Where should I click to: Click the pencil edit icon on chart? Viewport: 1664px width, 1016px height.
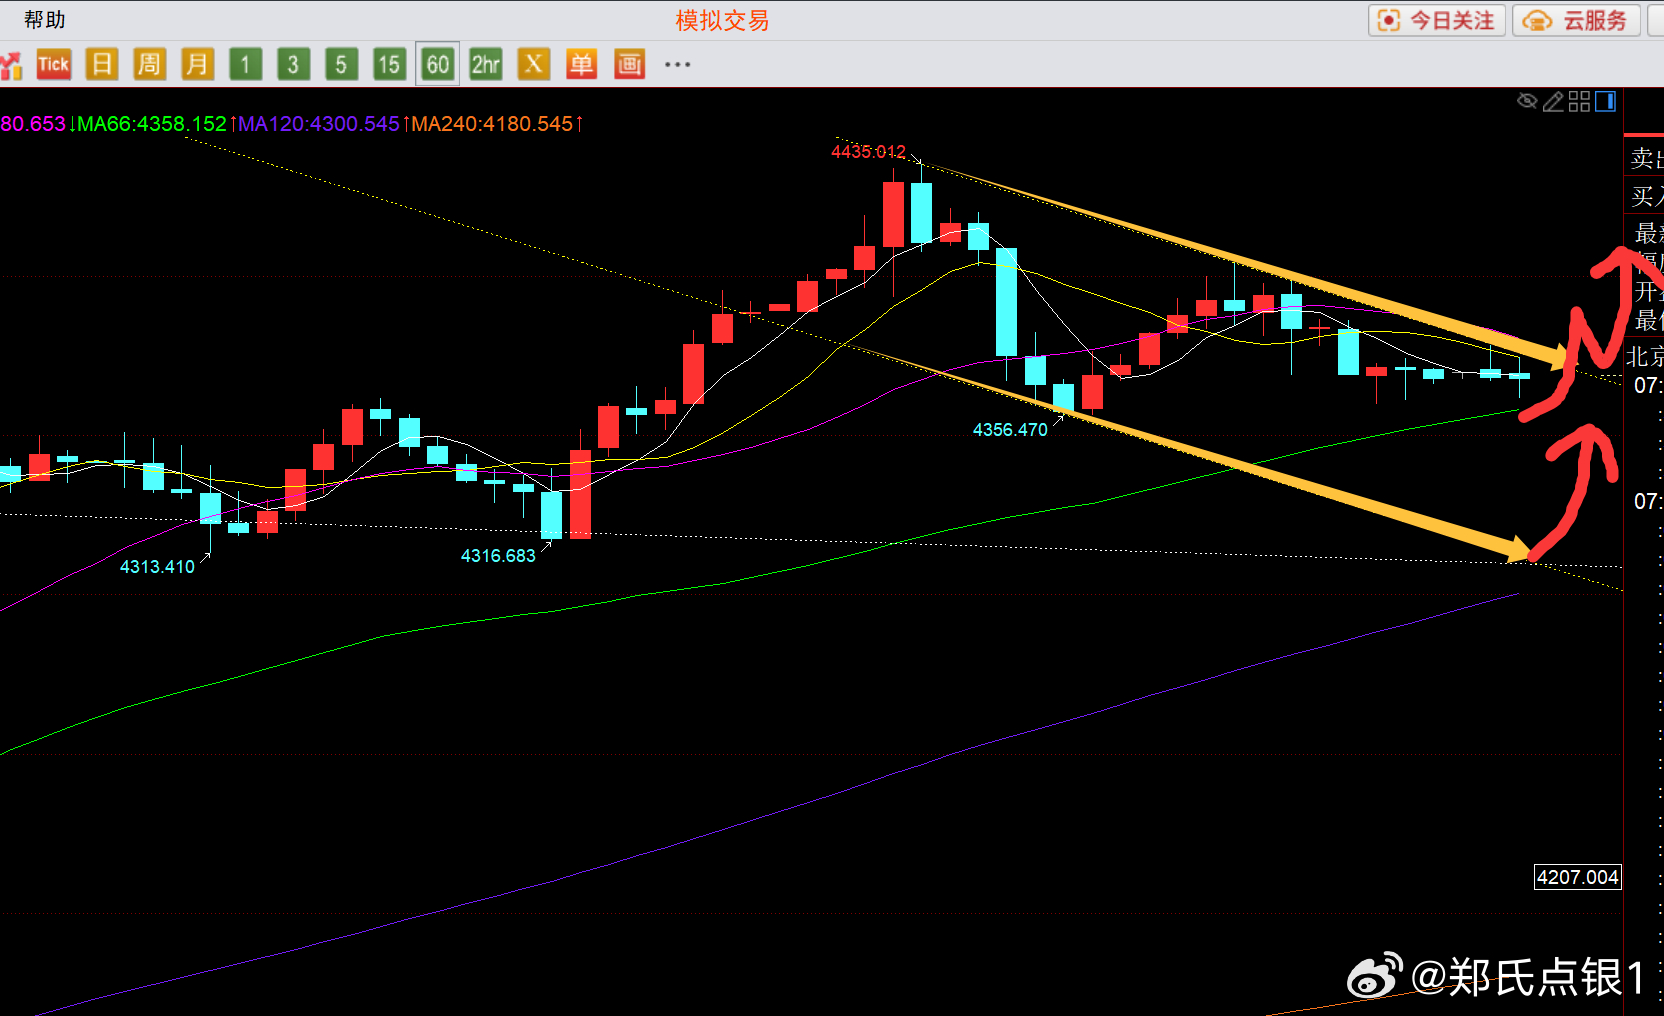coord(1553,101)
